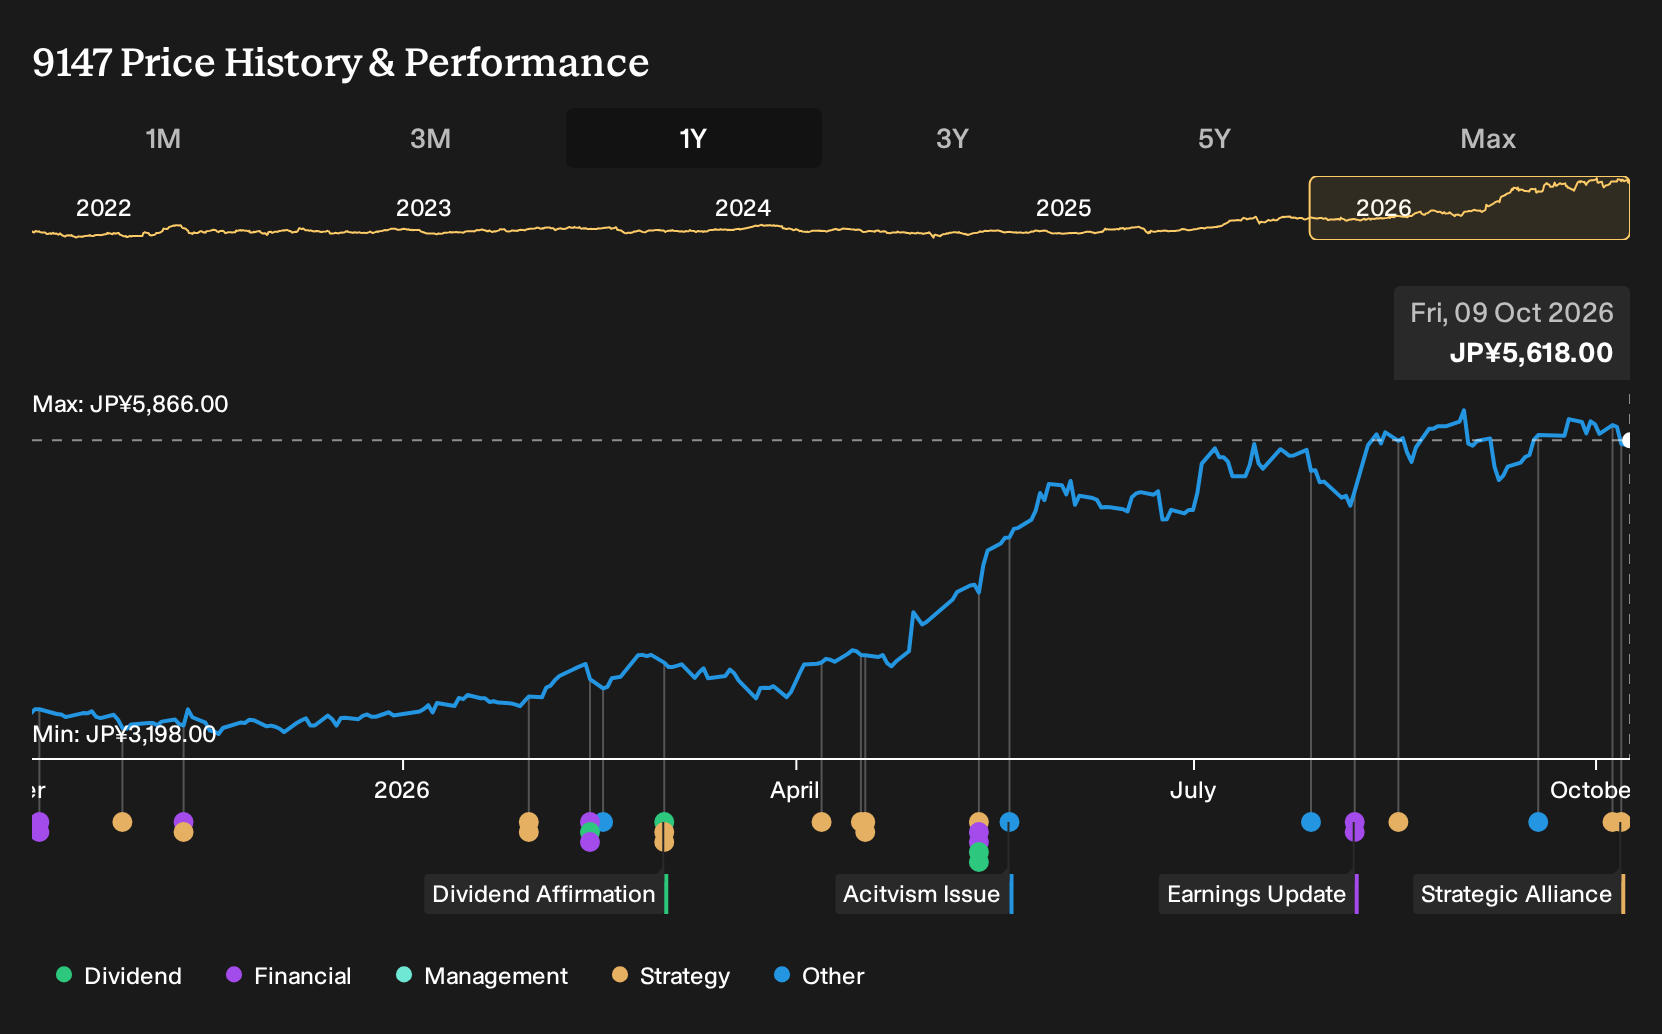Click the "9147 Price History & Performance" heading
This screenshot has width=1662, height=1034.
click(x=341, y=62)
